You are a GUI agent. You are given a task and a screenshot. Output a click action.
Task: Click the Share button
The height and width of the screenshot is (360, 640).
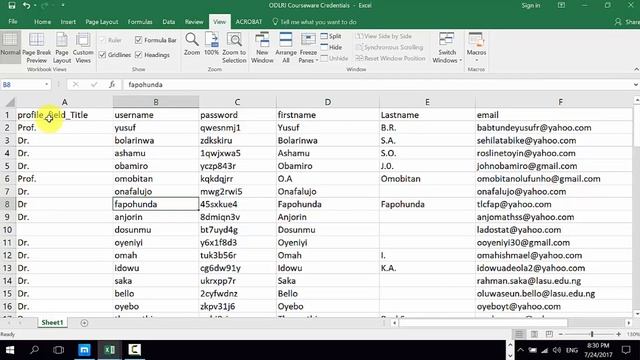[x=627, y=22]
